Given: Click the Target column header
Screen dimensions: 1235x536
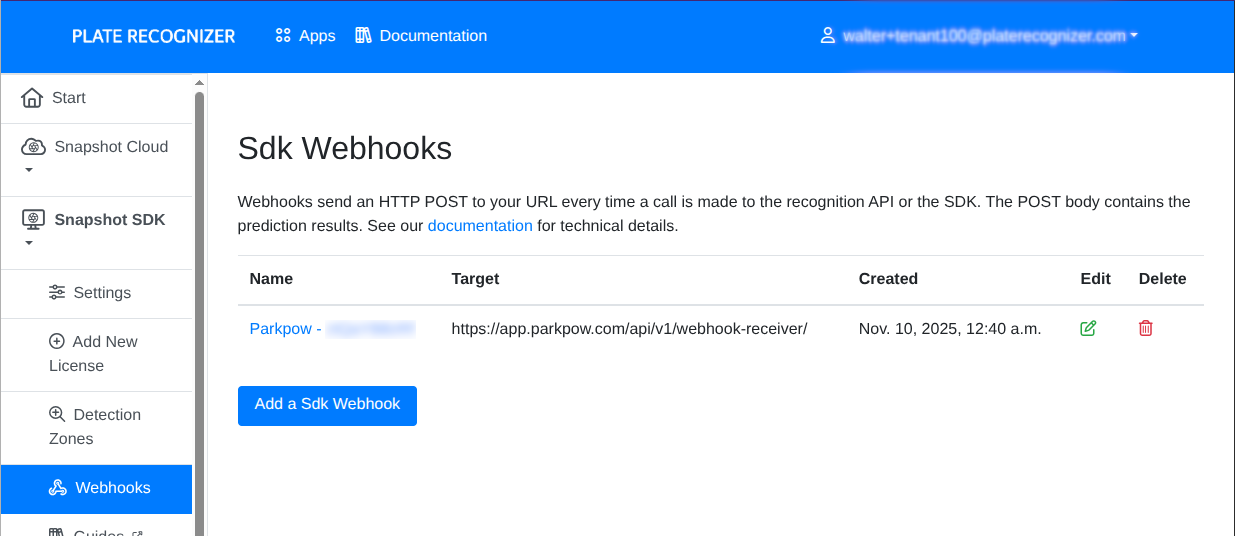Looking at the screenshot, I should tap(475, 279).
